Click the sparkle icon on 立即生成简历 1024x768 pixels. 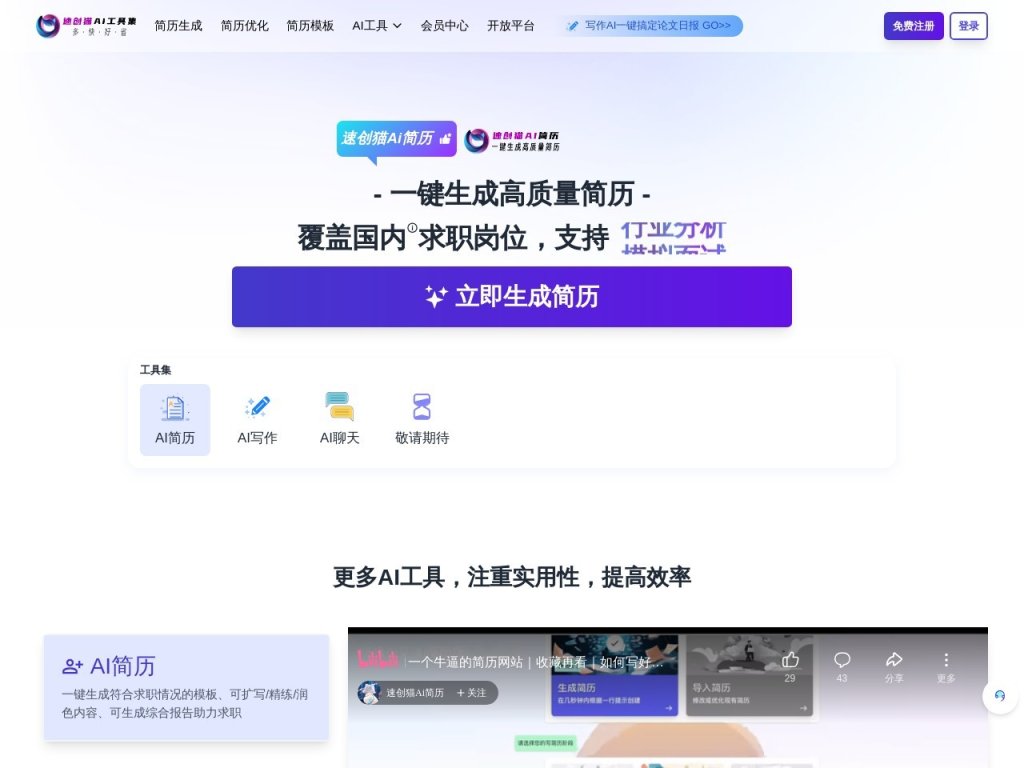(436, 296)
